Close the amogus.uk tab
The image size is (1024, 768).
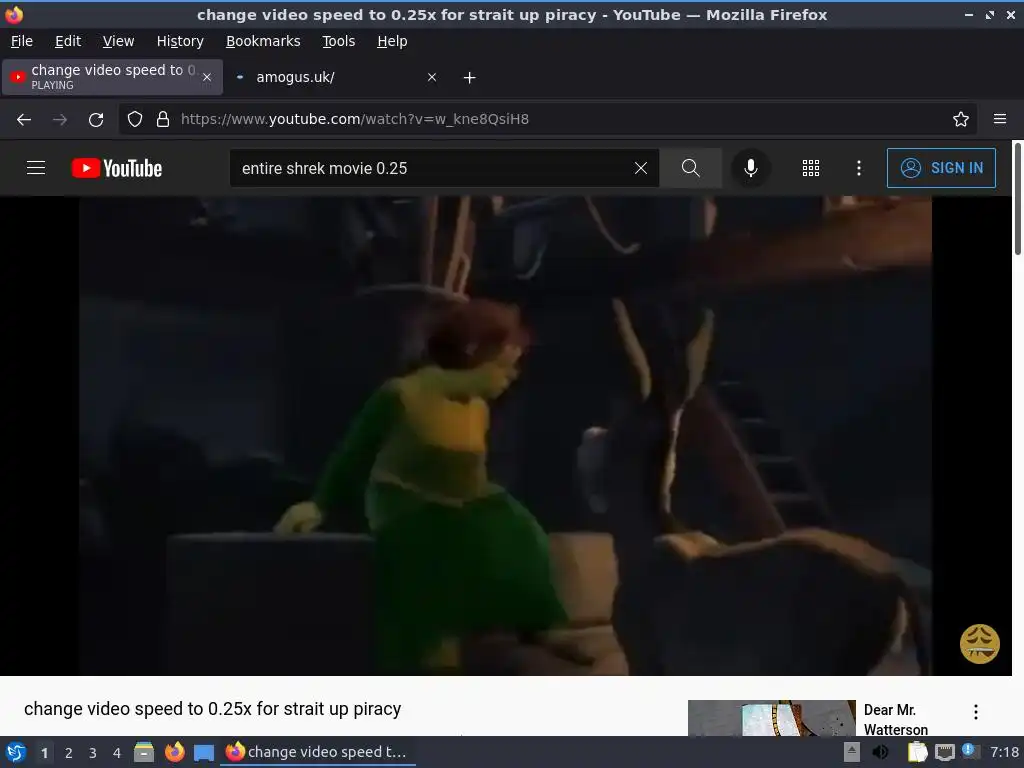tap(432, 77)
